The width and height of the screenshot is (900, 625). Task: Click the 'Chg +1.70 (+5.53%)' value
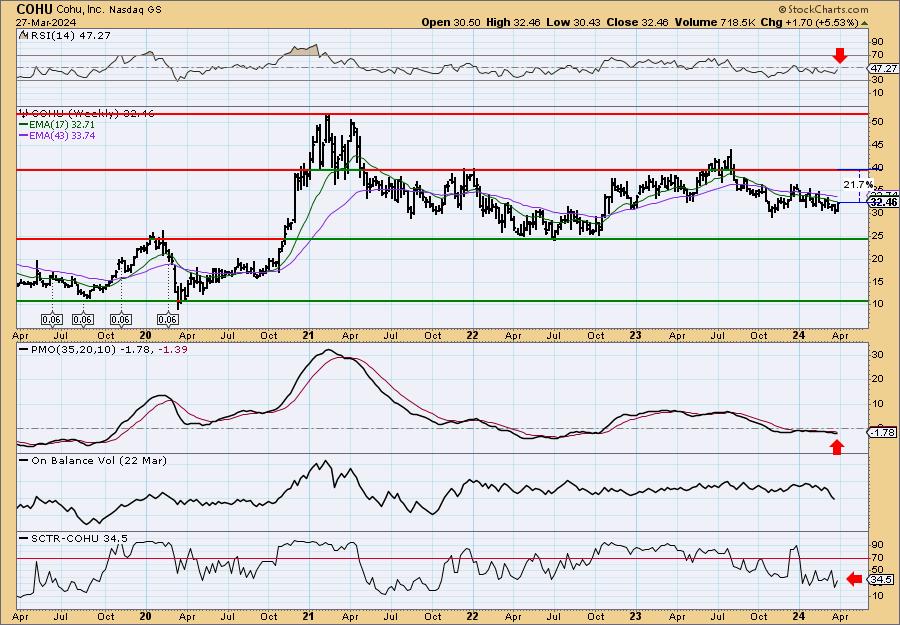(x=809, y=22)
